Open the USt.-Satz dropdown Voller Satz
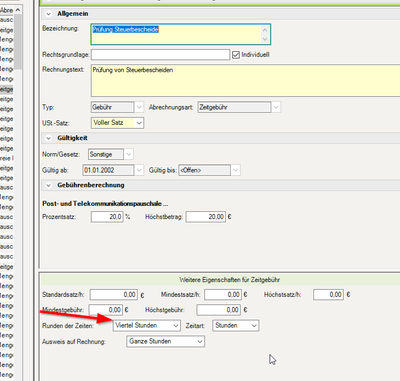This screenshot has height=381, width=400. (139, 123)
